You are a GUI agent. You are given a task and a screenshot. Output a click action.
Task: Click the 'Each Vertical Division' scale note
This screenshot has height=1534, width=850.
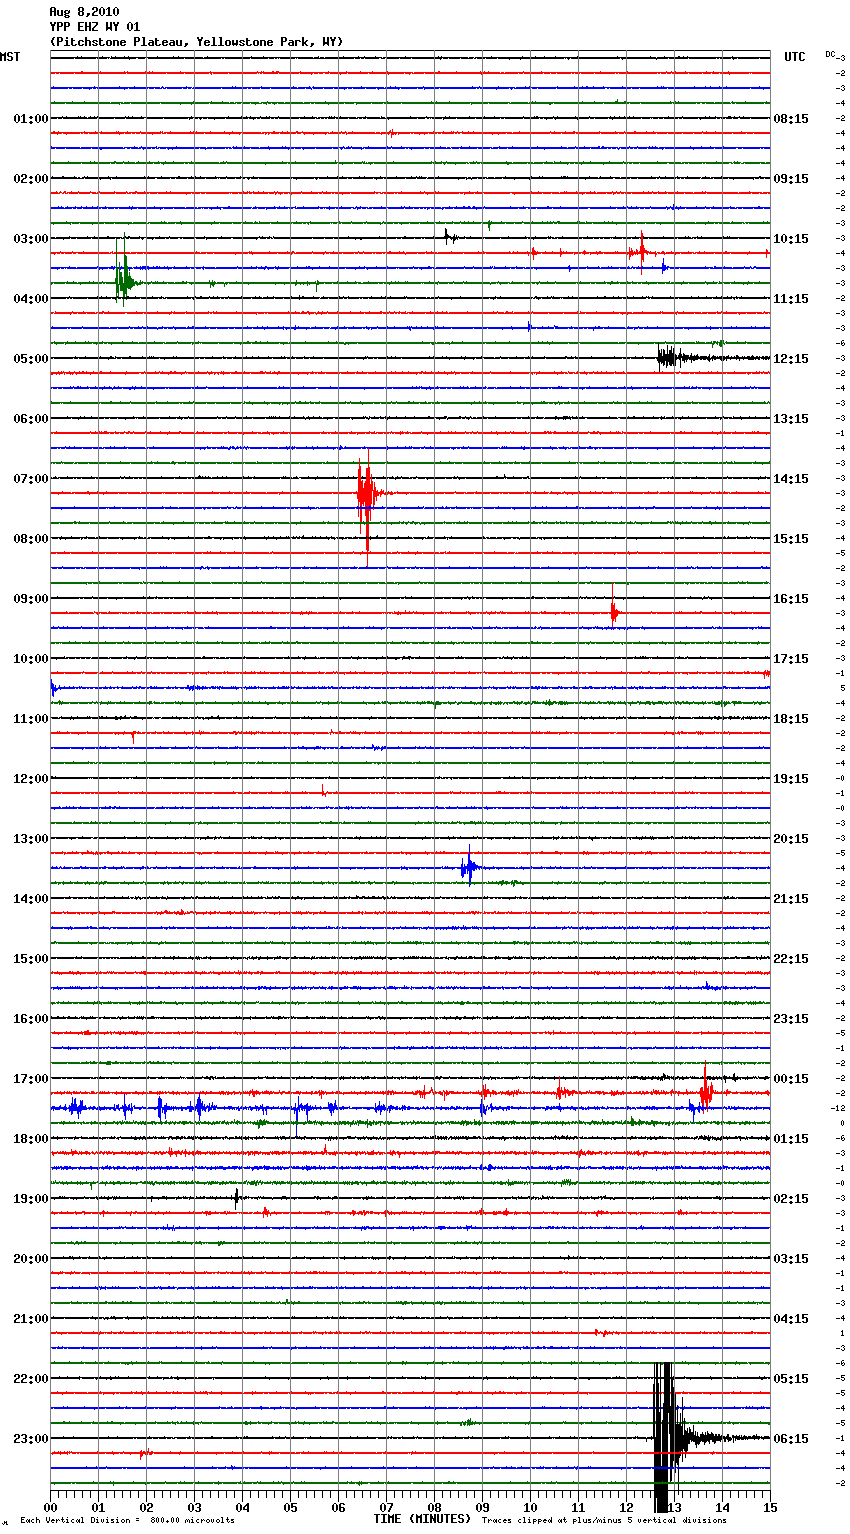127,1521
